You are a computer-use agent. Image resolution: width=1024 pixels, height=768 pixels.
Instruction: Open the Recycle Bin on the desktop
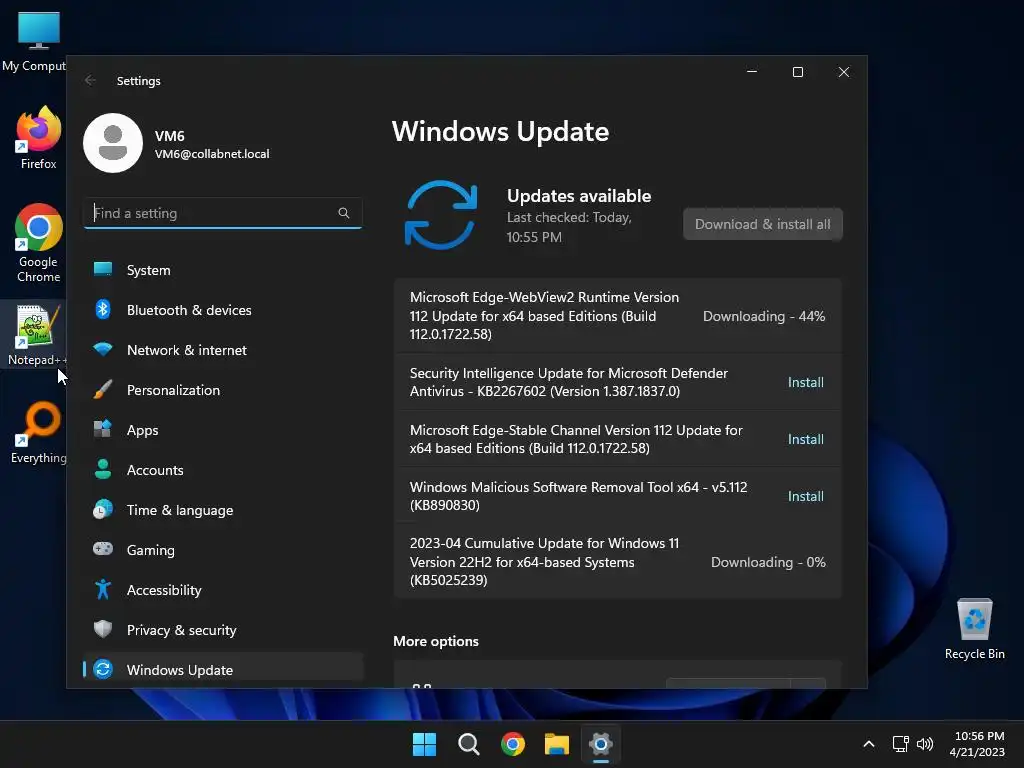(x=974, y=629)
